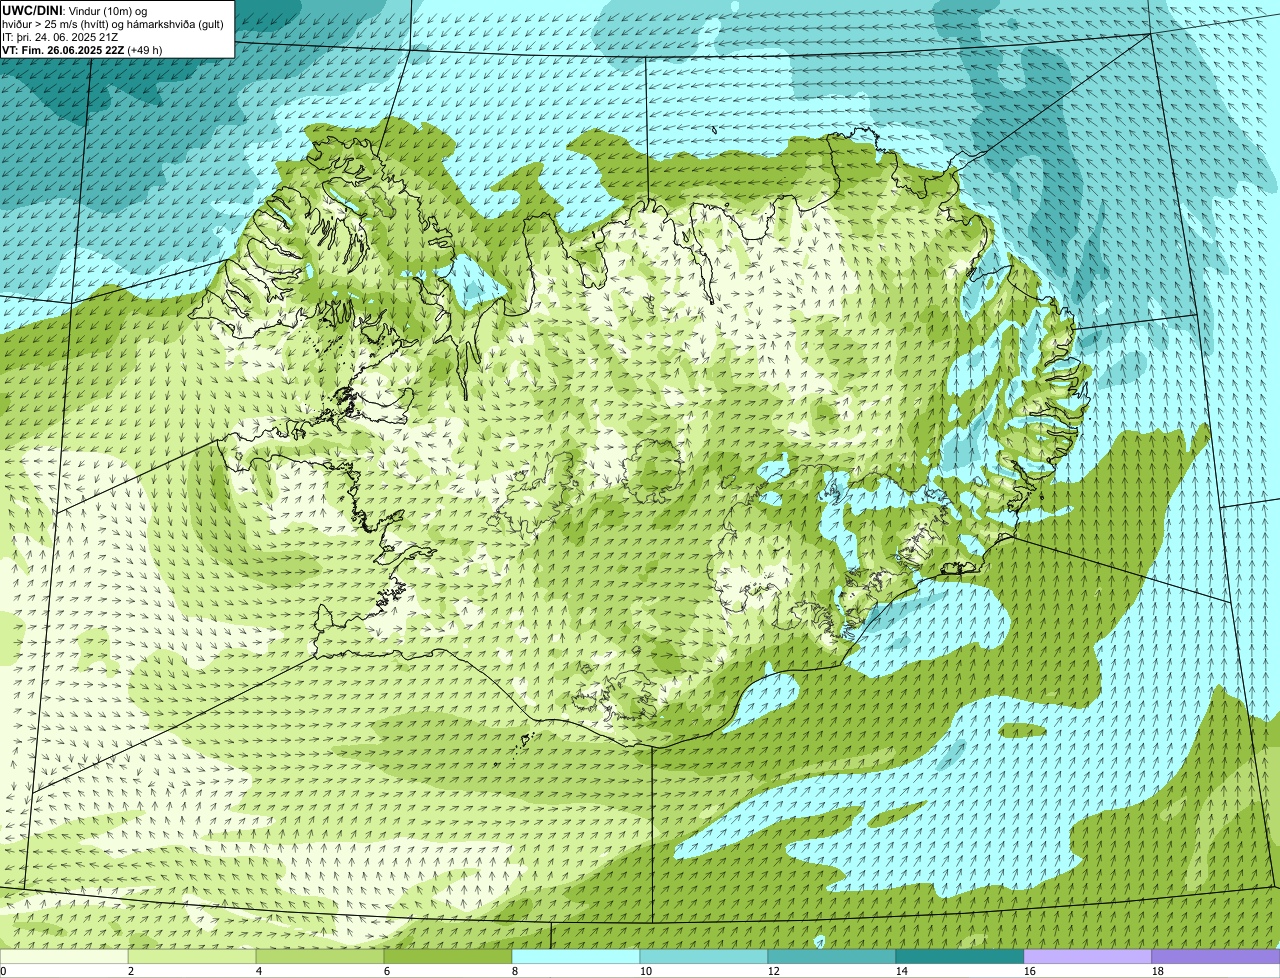Image resolution: width=1280 pixels, height=978 pixels.
Task: Click the legend label '12'
Action: (x=774, y=971)
